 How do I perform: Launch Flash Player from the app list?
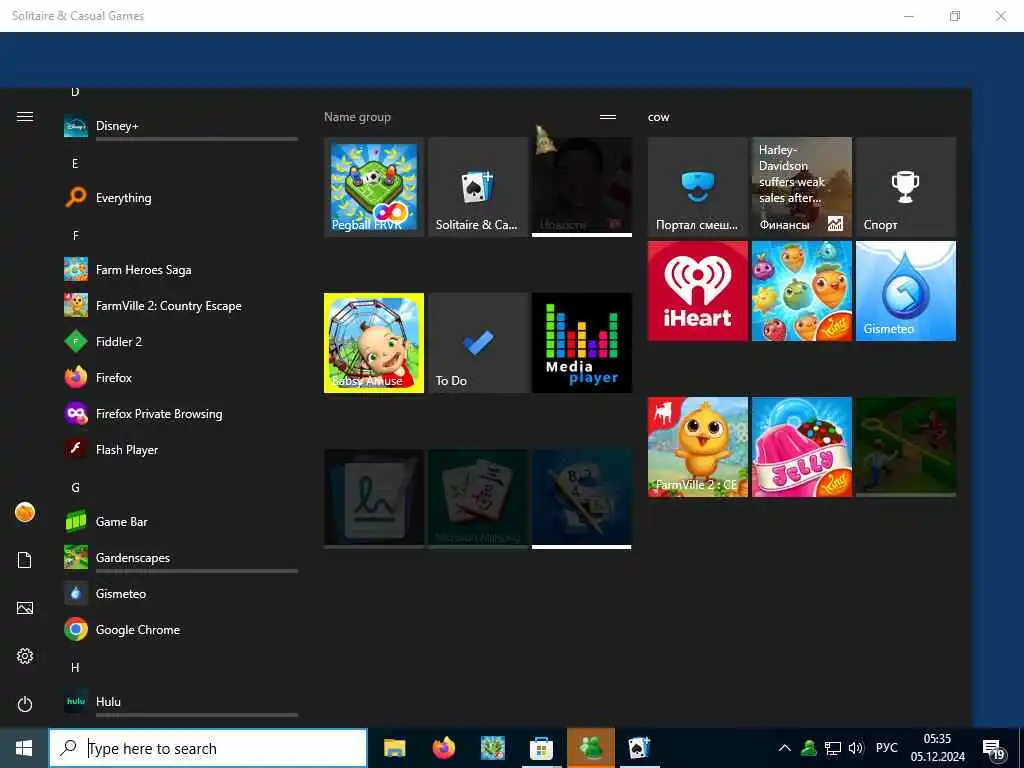[181, 449]
